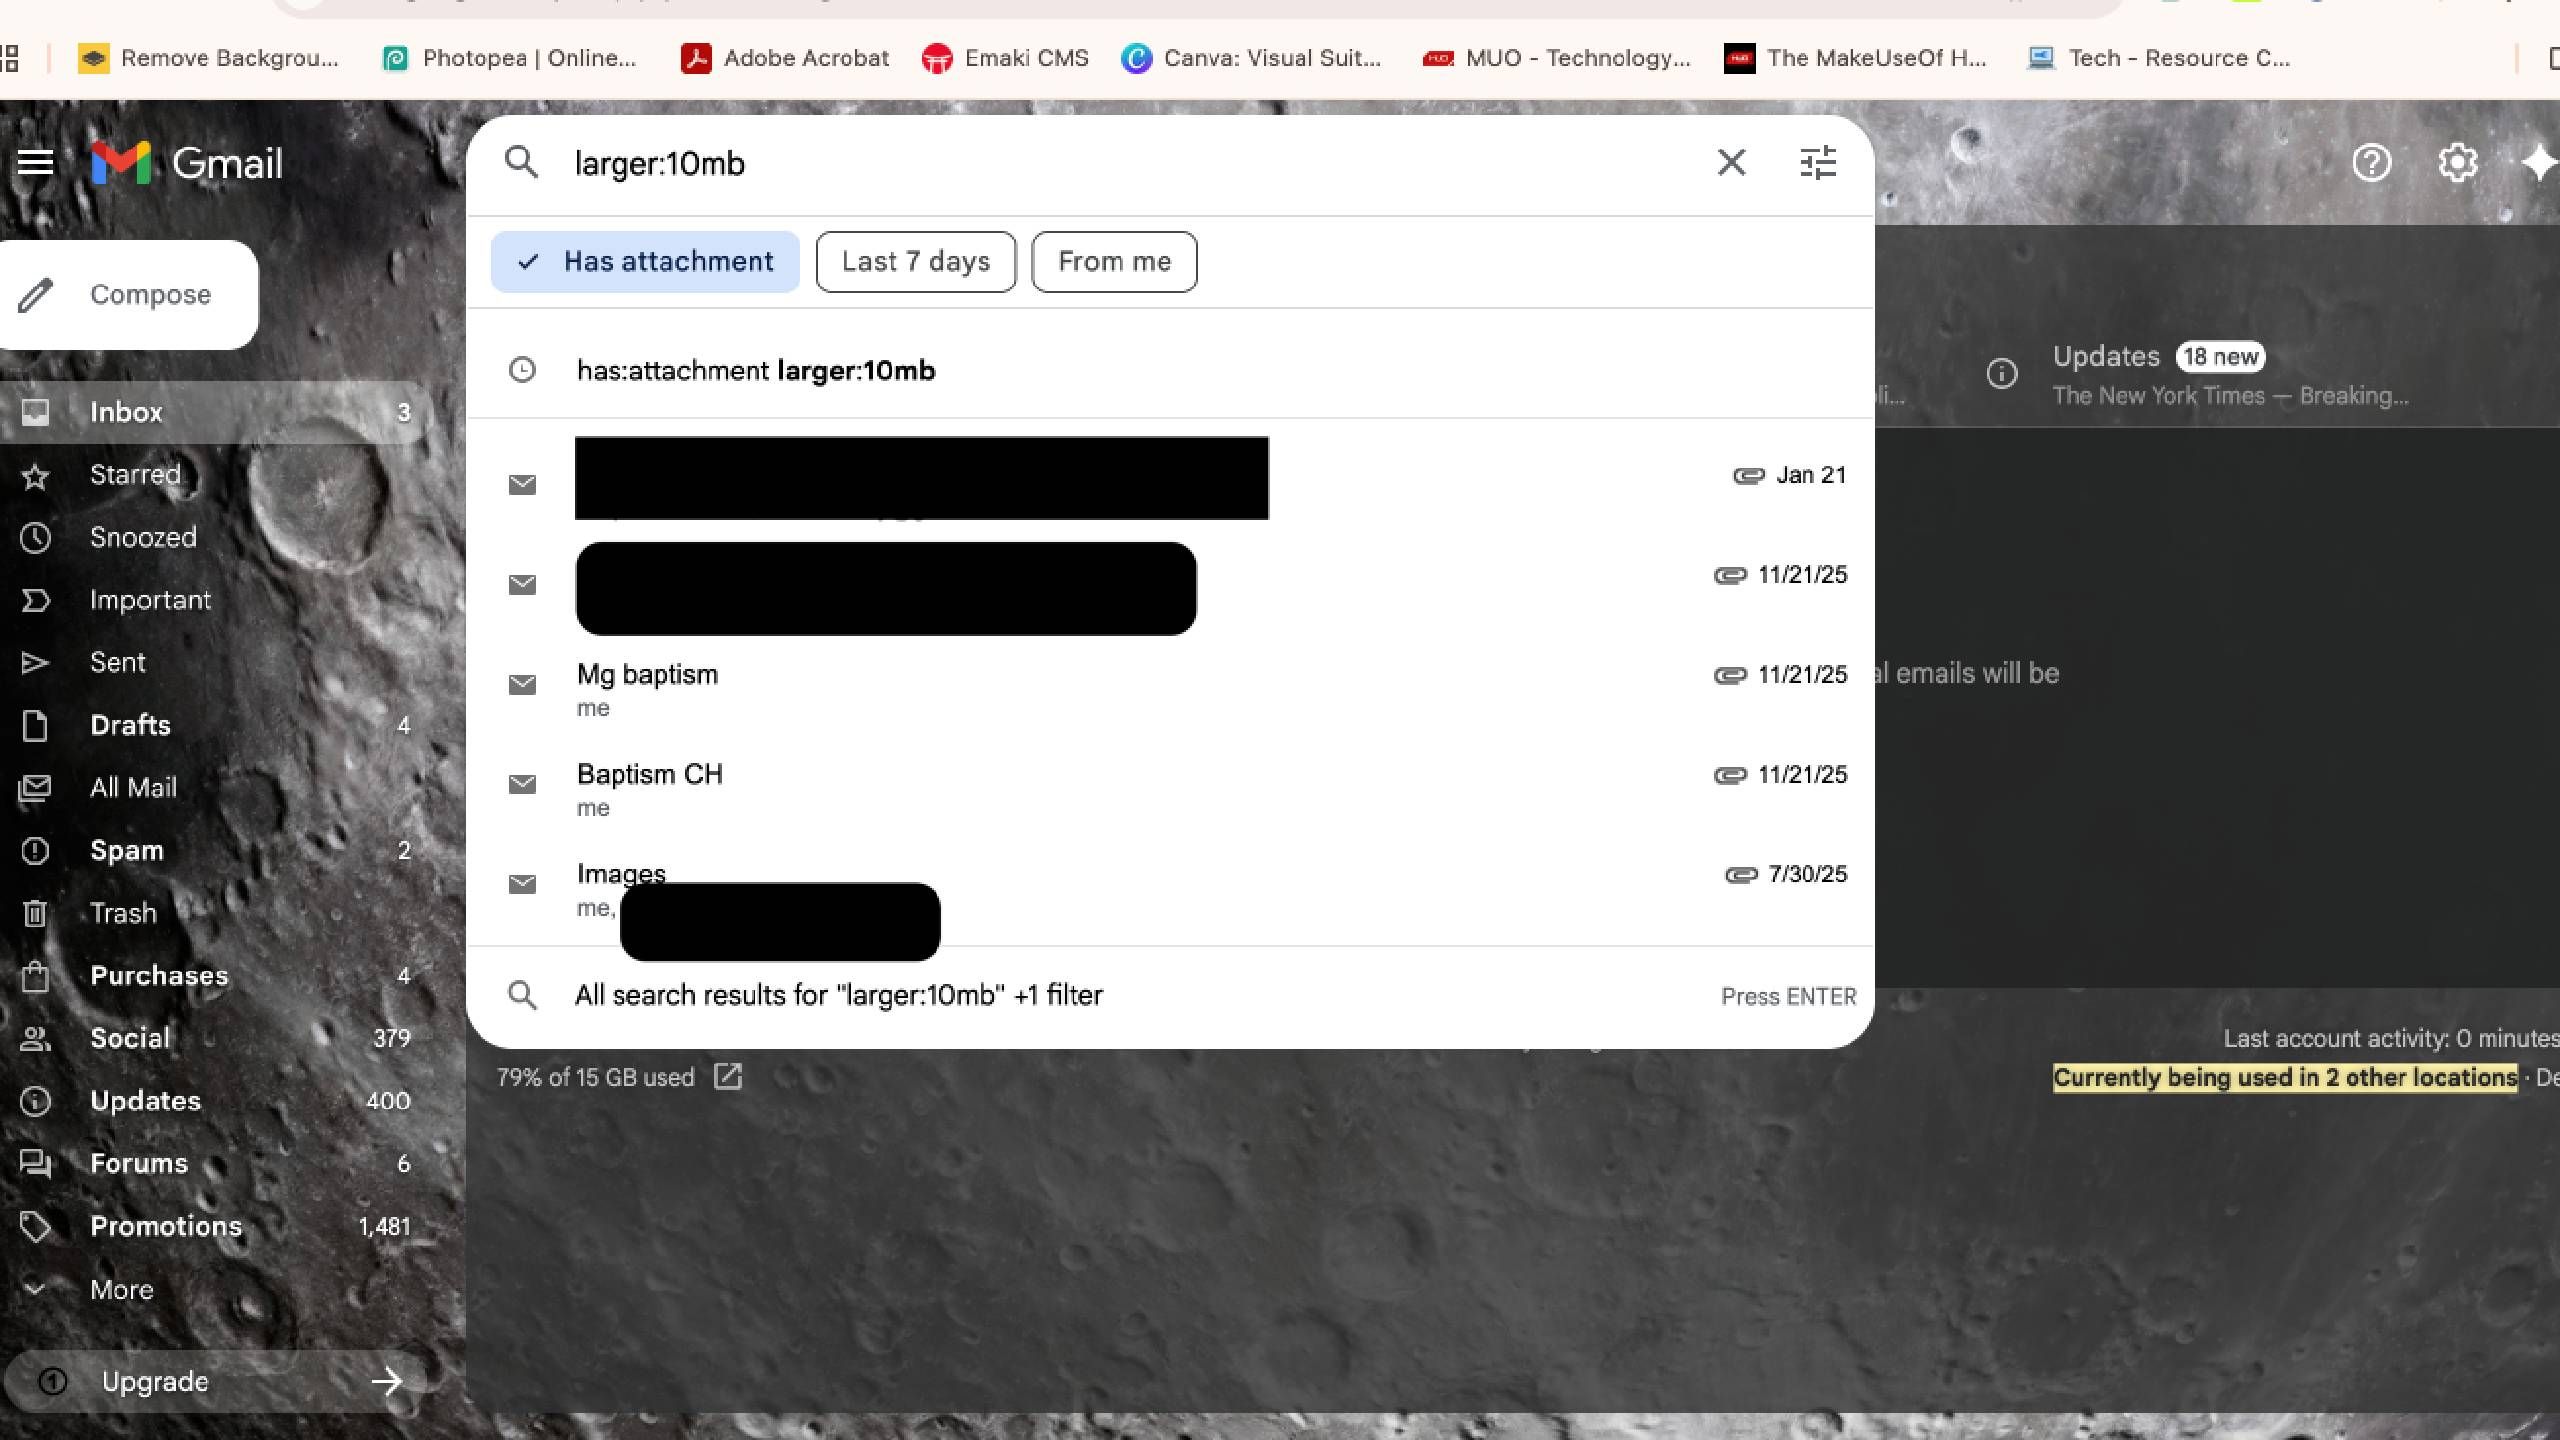Image resolution: width=2560 pixels, height=1440 pixels.
Task: Open the Tech - Resource C... bookmark
Action: pyautogui.click(x=2158, y=58)
